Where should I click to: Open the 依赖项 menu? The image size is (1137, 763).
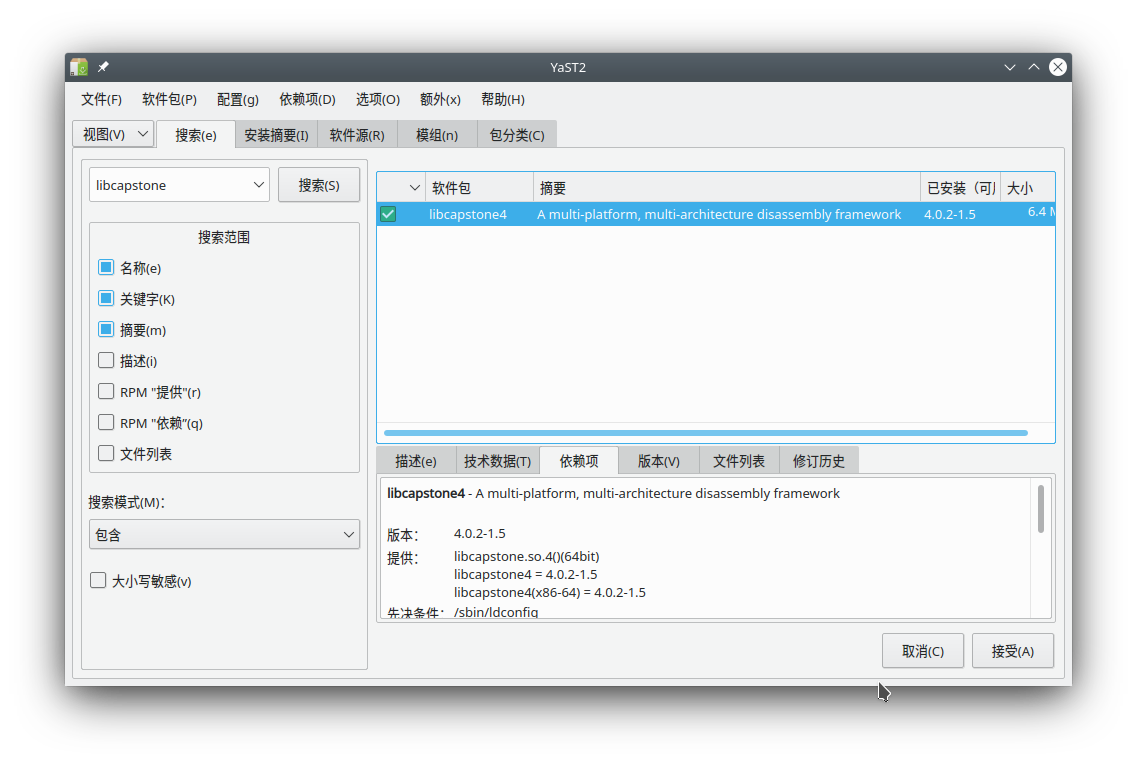(x=306, y=99)
